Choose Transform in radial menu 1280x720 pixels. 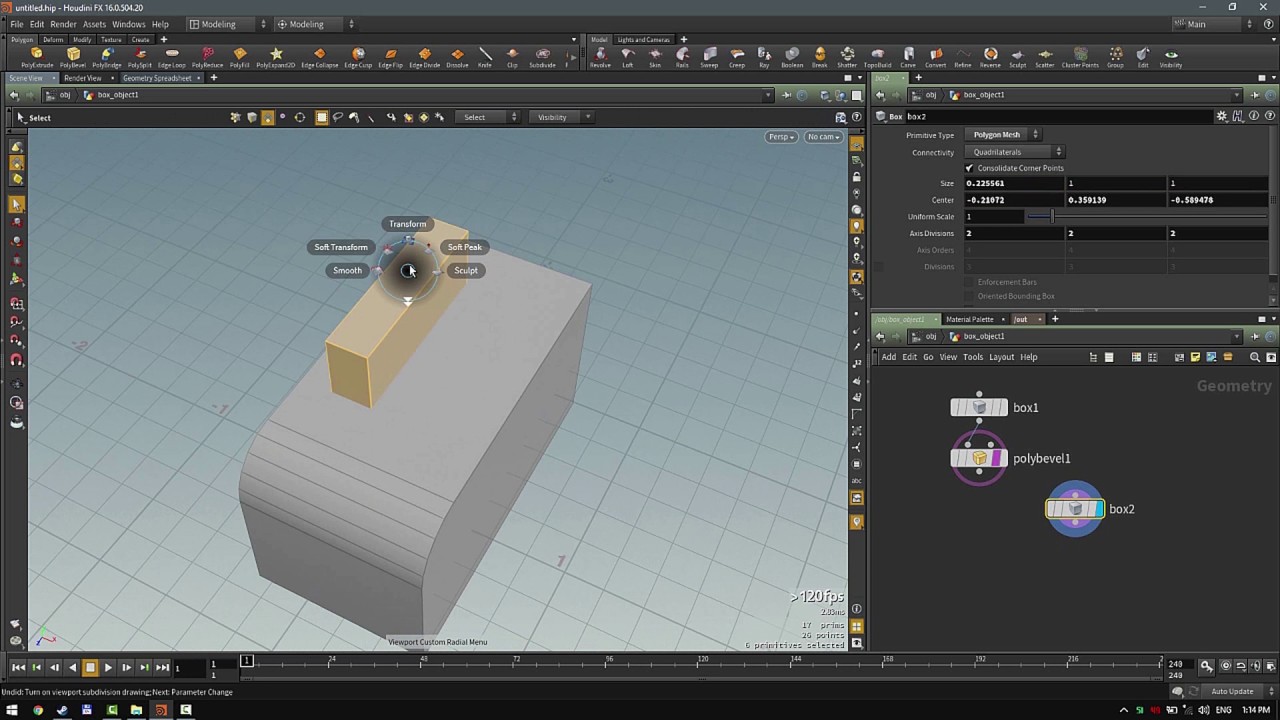pos(407,224)
